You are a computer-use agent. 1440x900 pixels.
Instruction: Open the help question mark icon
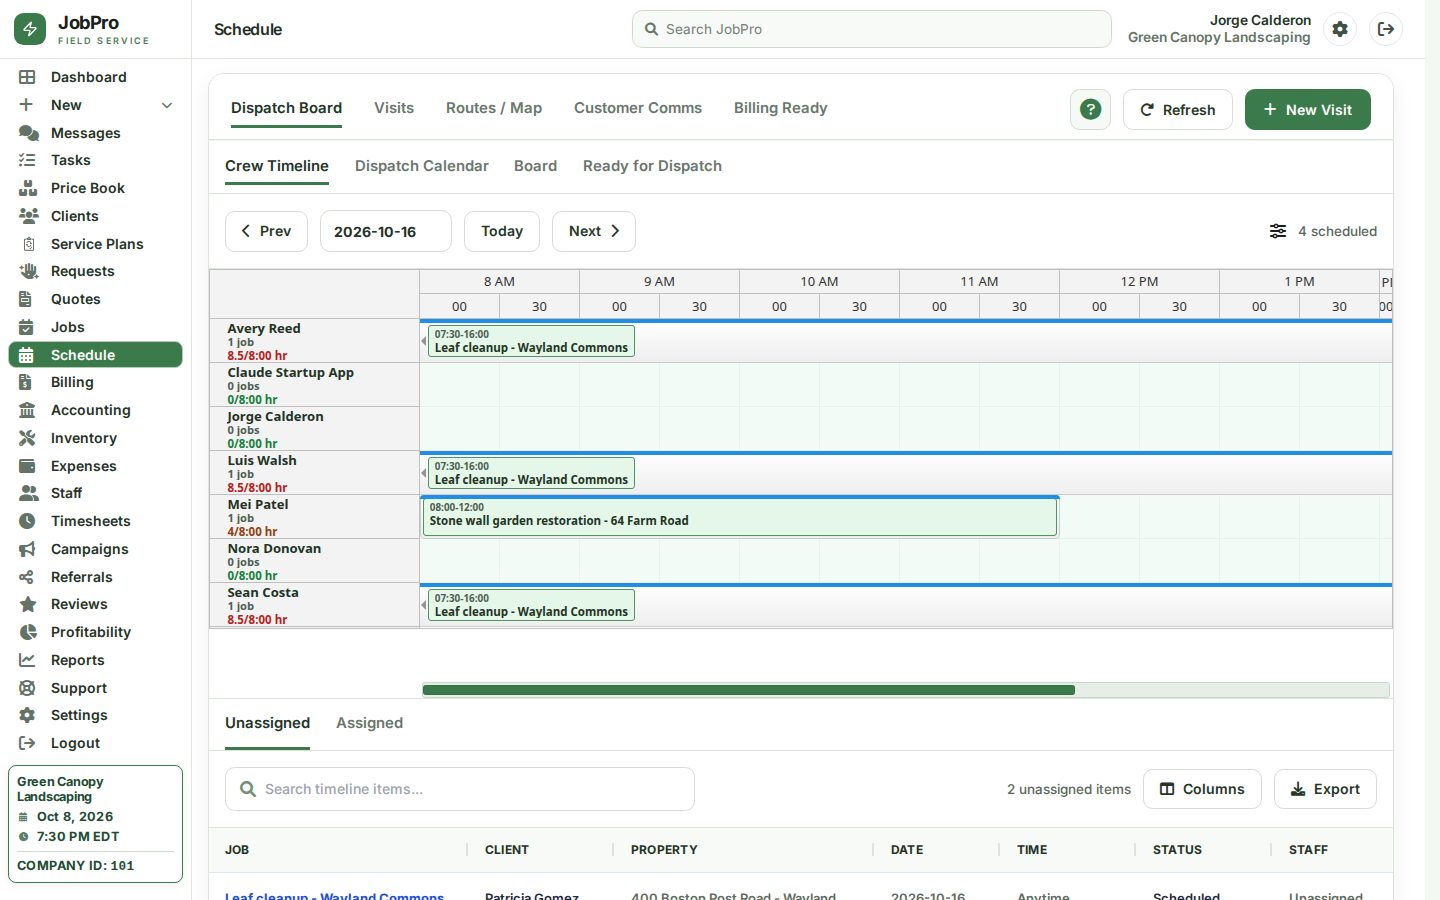(1090, 110)
